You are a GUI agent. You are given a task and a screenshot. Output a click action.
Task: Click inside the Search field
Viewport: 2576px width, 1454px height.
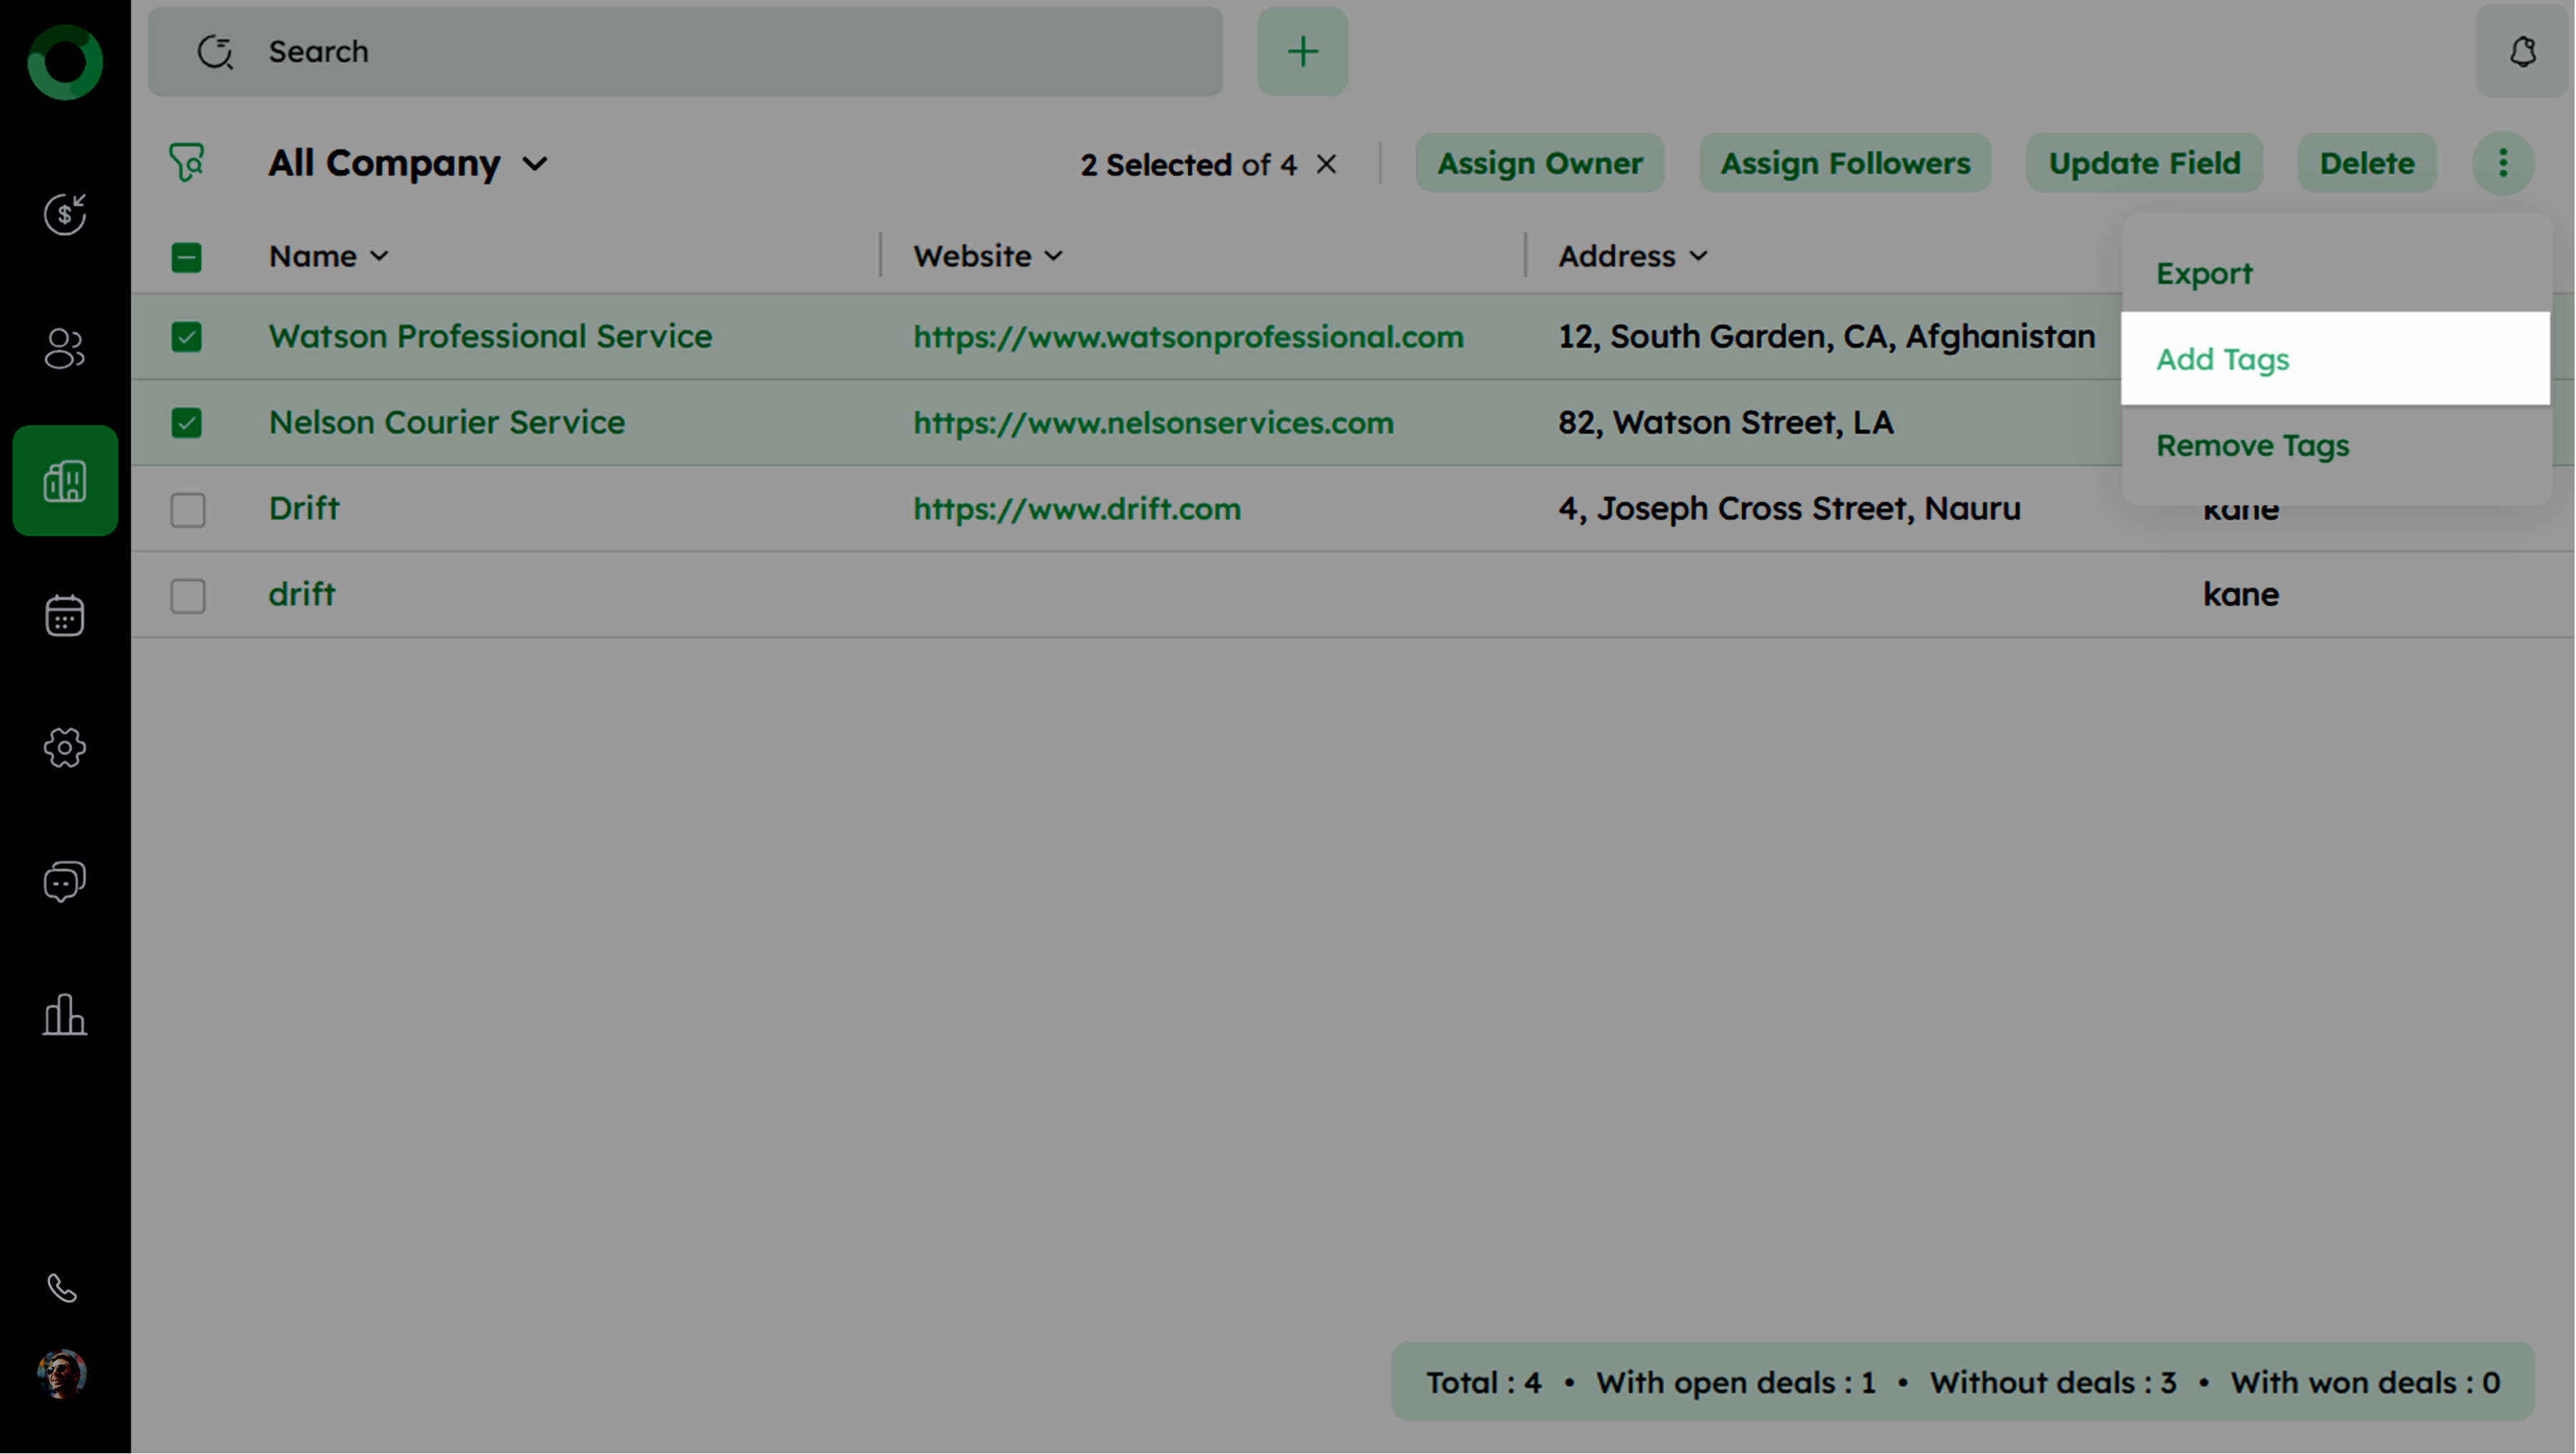coord(700,52)
